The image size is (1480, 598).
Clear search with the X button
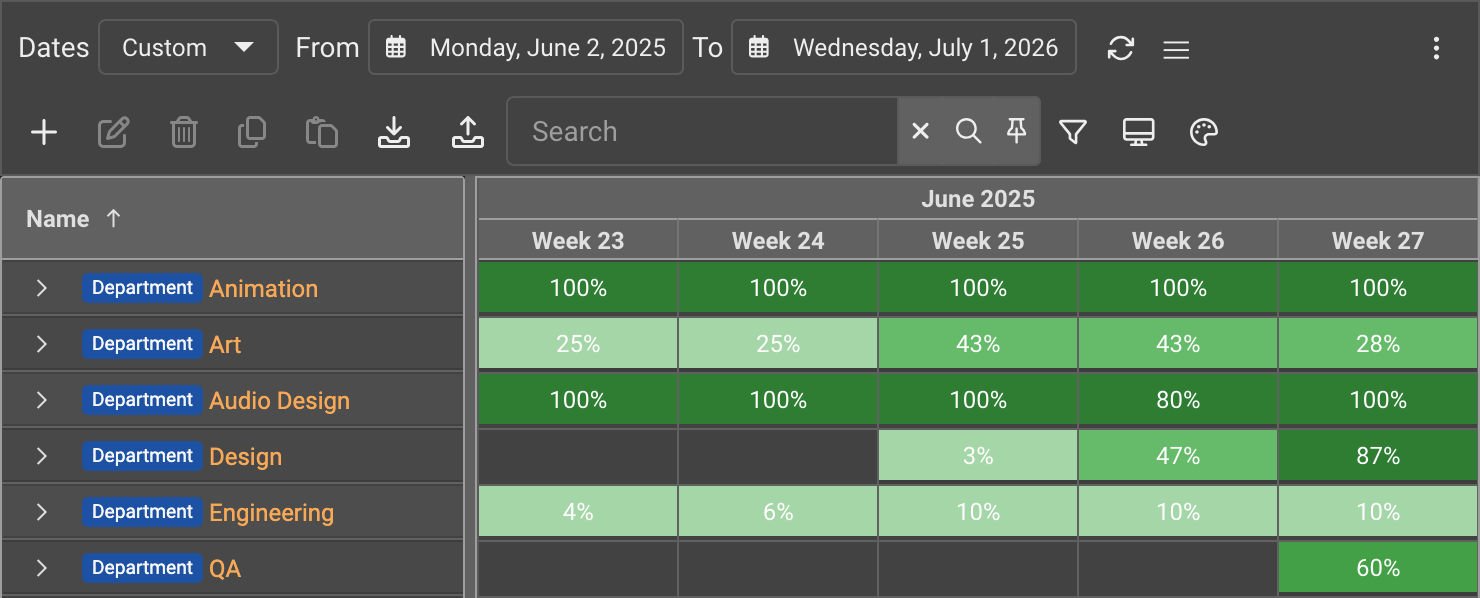[x=921, y=131]
